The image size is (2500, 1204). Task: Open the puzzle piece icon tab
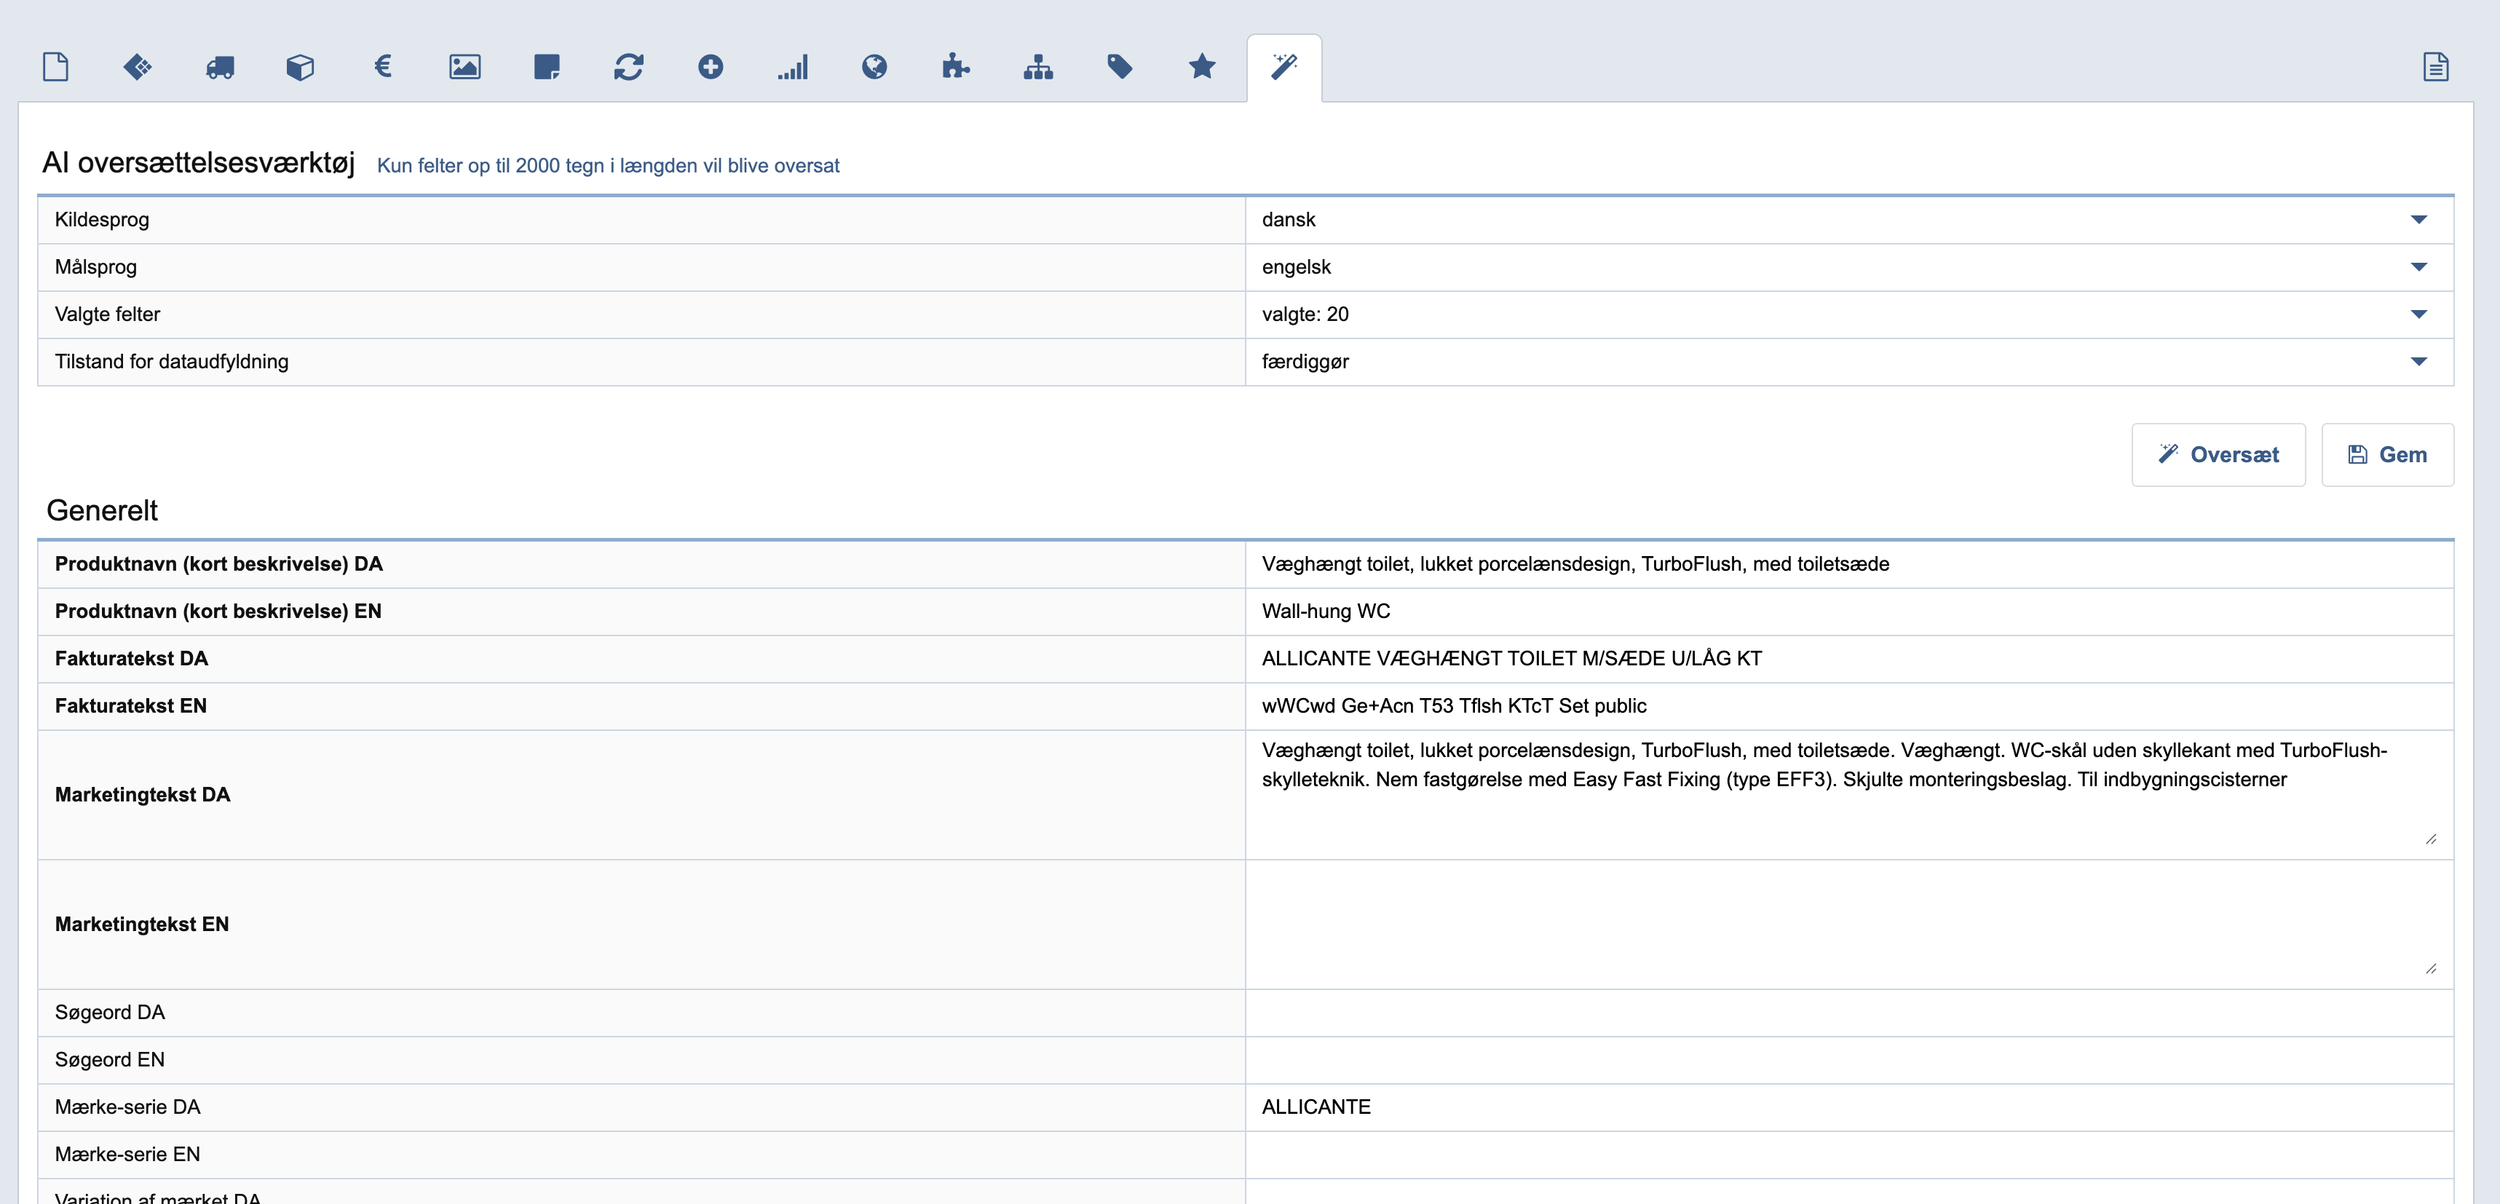click(x=956, y=67)
